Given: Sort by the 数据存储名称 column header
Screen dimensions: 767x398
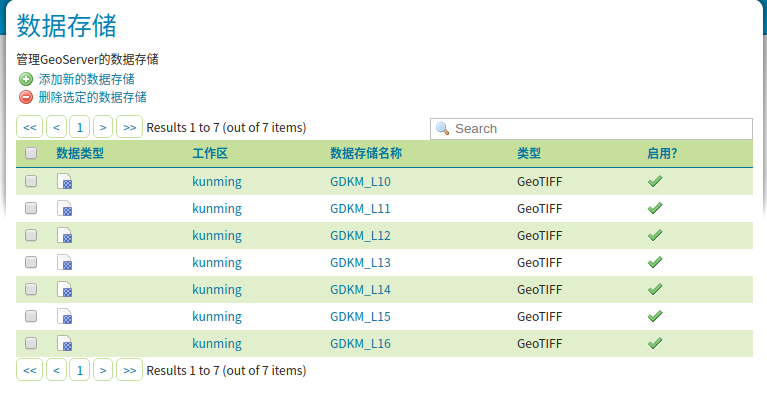Looking at the screenshot, I should point(366,154).
